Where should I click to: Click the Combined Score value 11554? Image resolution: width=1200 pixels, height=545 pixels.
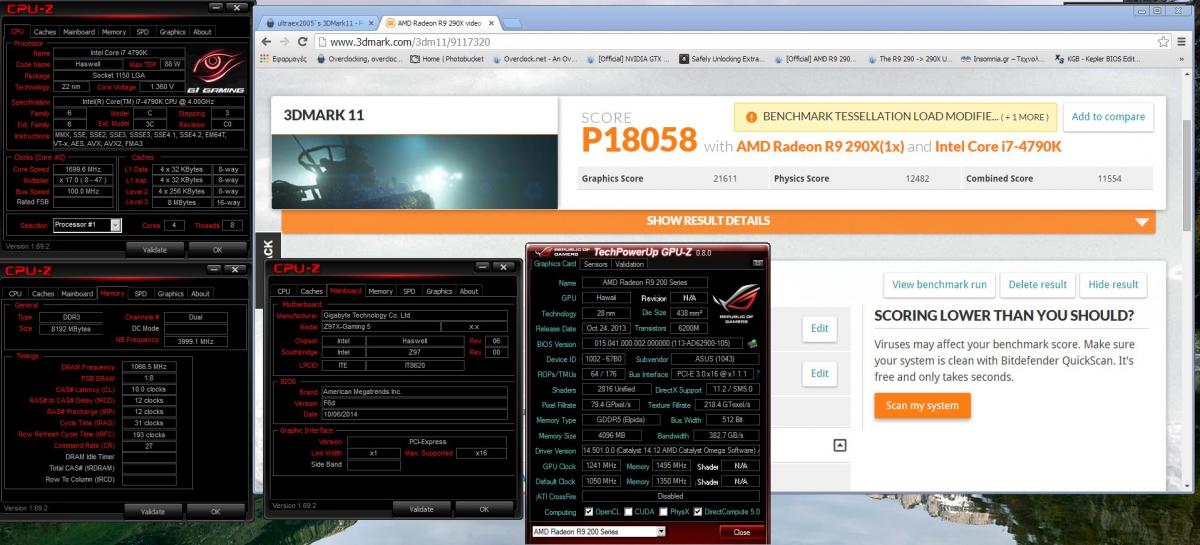tap(1111, 179)
